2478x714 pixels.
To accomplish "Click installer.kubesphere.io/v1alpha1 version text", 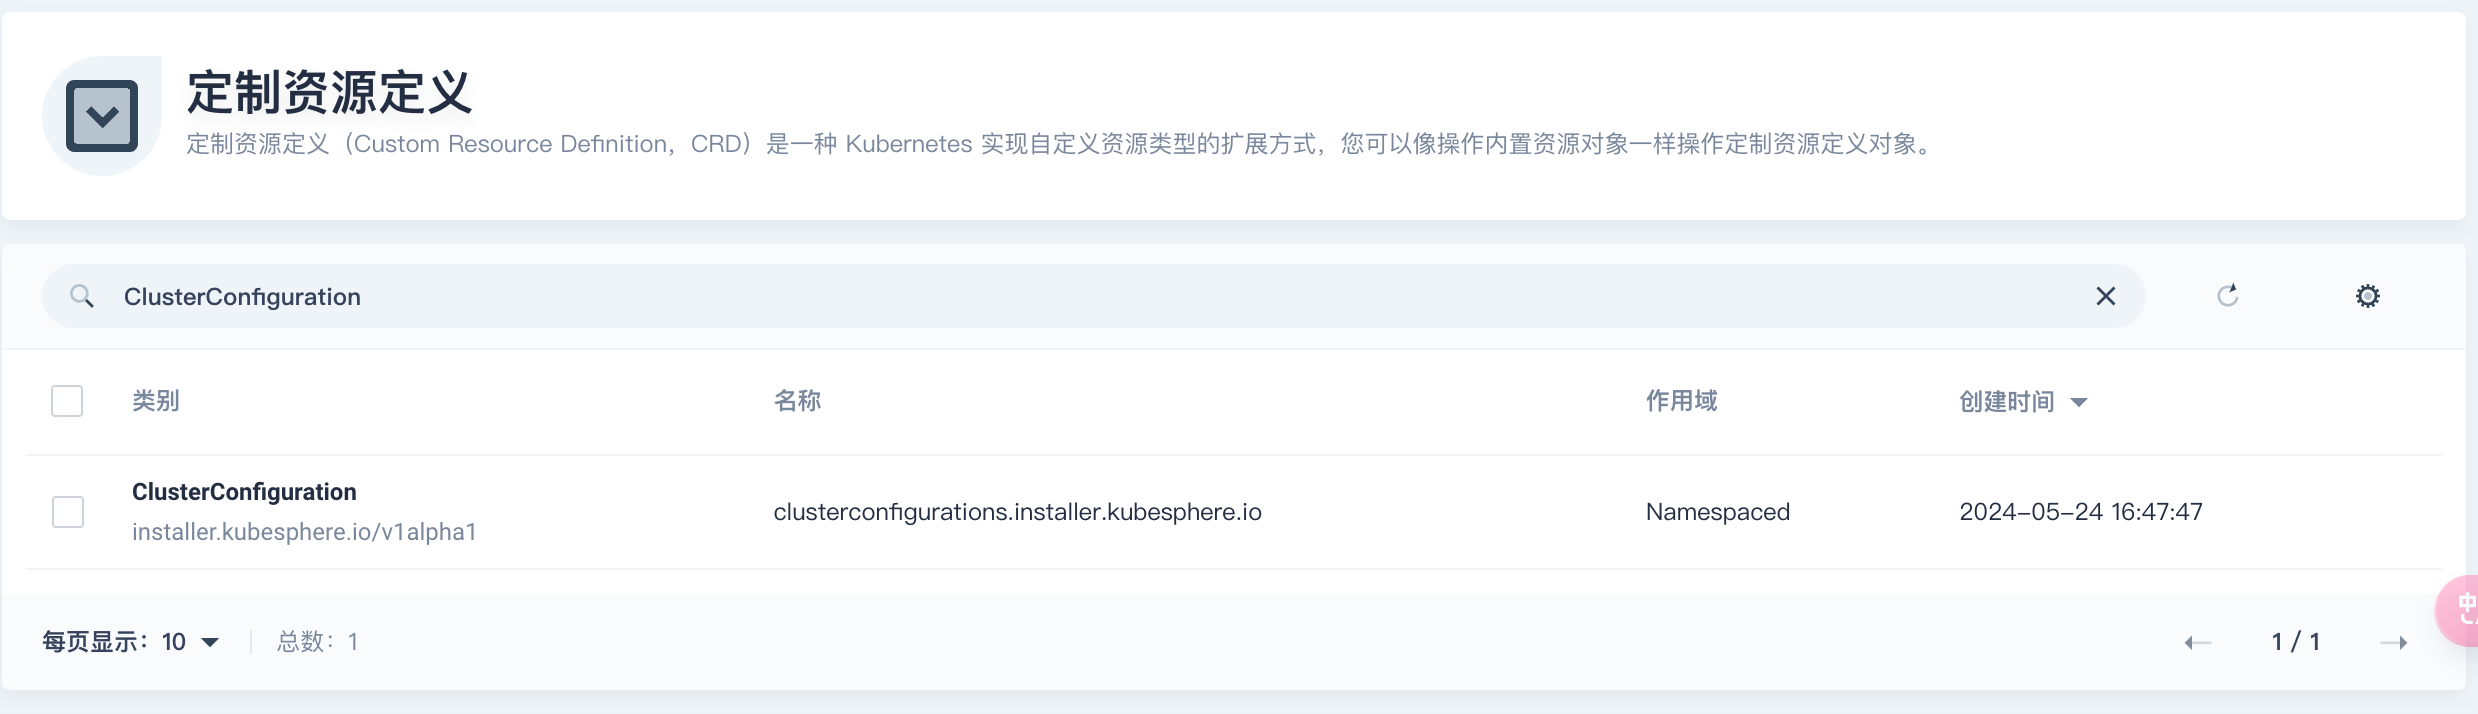I will (x=304, y=532).
